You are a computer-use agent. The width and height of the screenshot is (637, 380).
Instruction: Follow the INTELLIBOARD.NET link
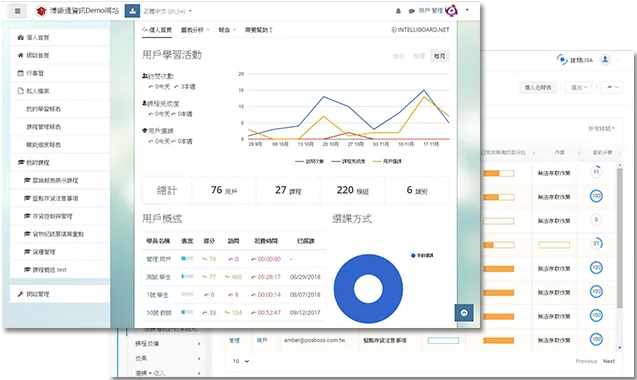420,30
